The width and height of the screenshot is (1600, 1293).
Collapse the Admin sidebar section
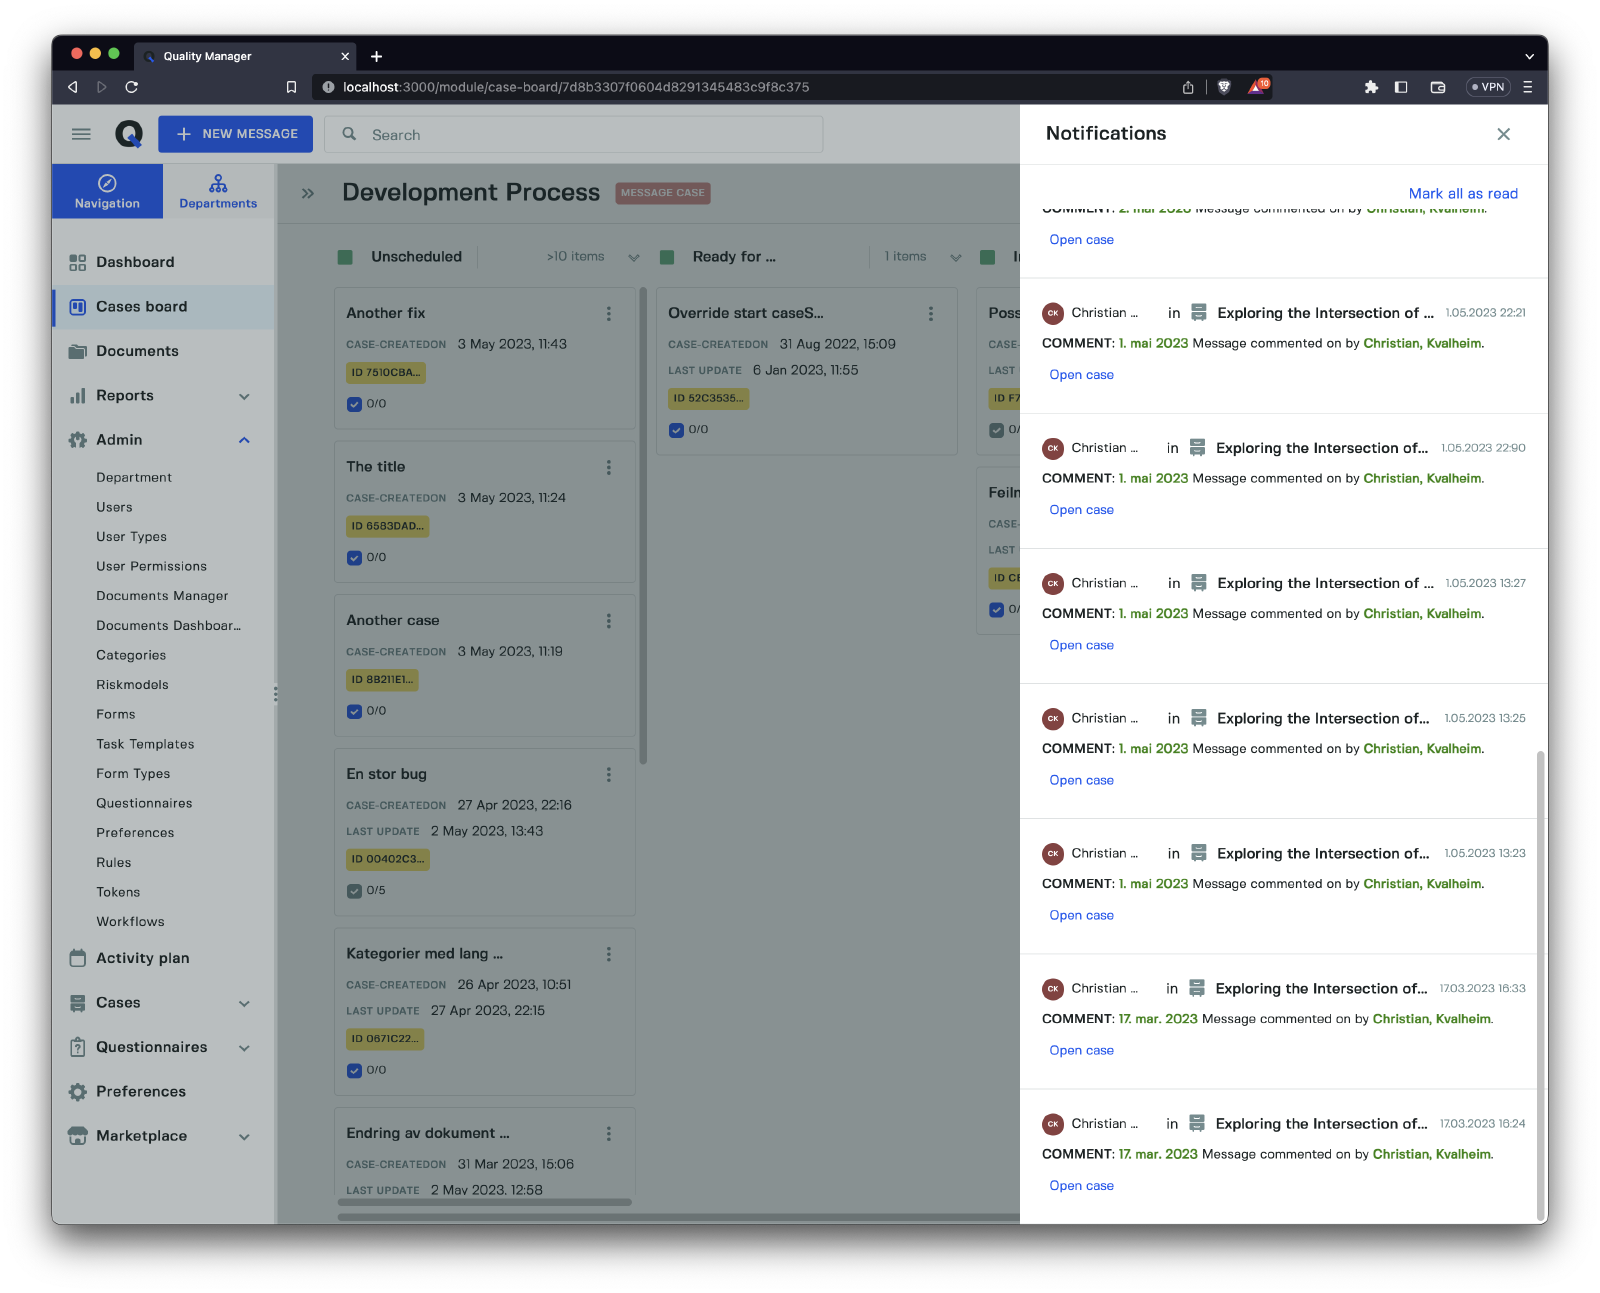[x=244, y=440]
